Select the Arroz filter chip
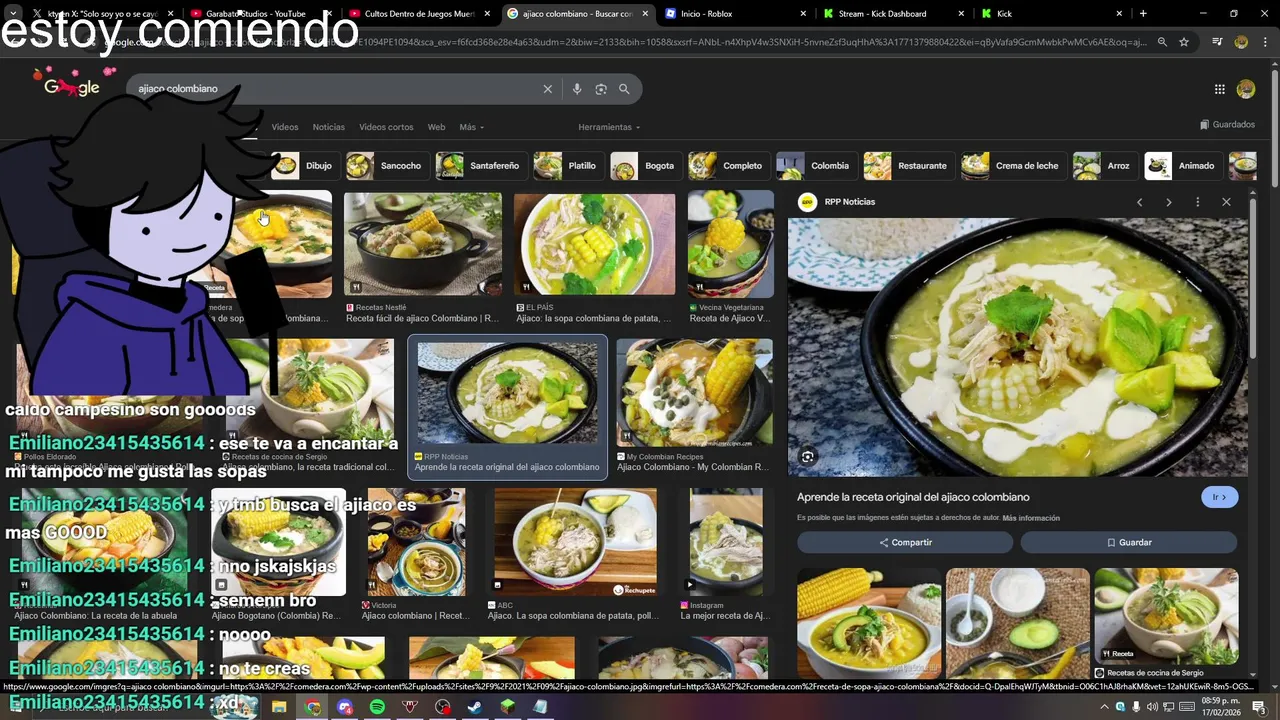Image resolution: width=1280 pixels, height=720 pixels. 1104,166
